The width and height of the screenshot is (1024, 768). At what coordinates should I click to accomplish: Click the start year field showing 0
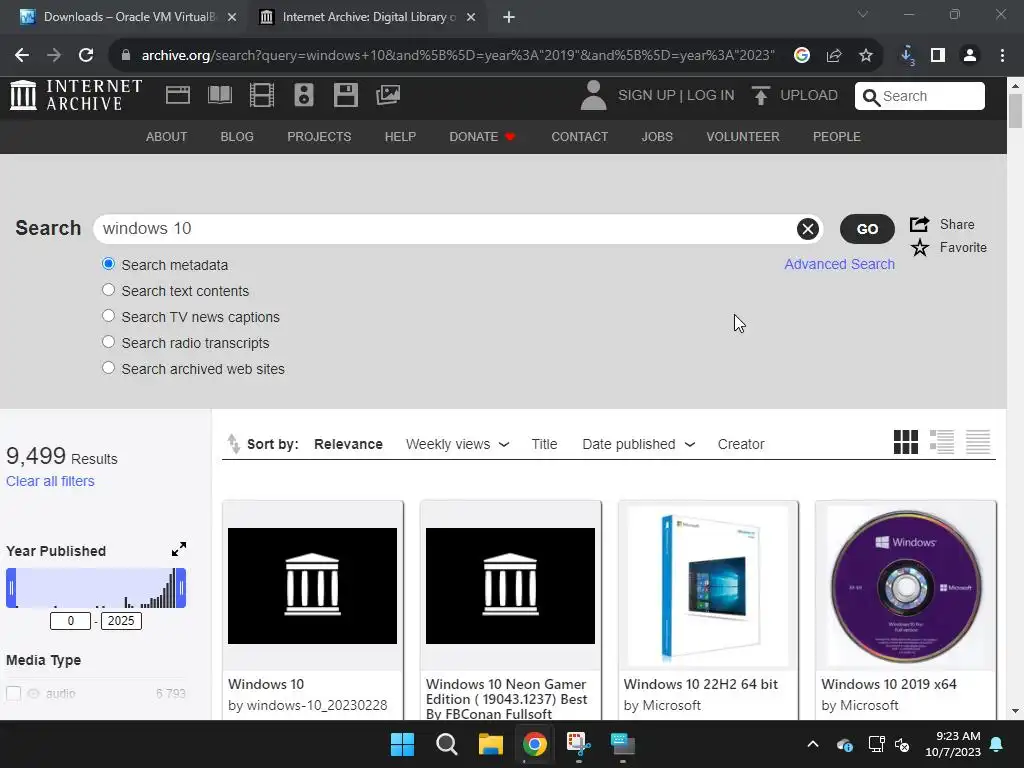71,620
